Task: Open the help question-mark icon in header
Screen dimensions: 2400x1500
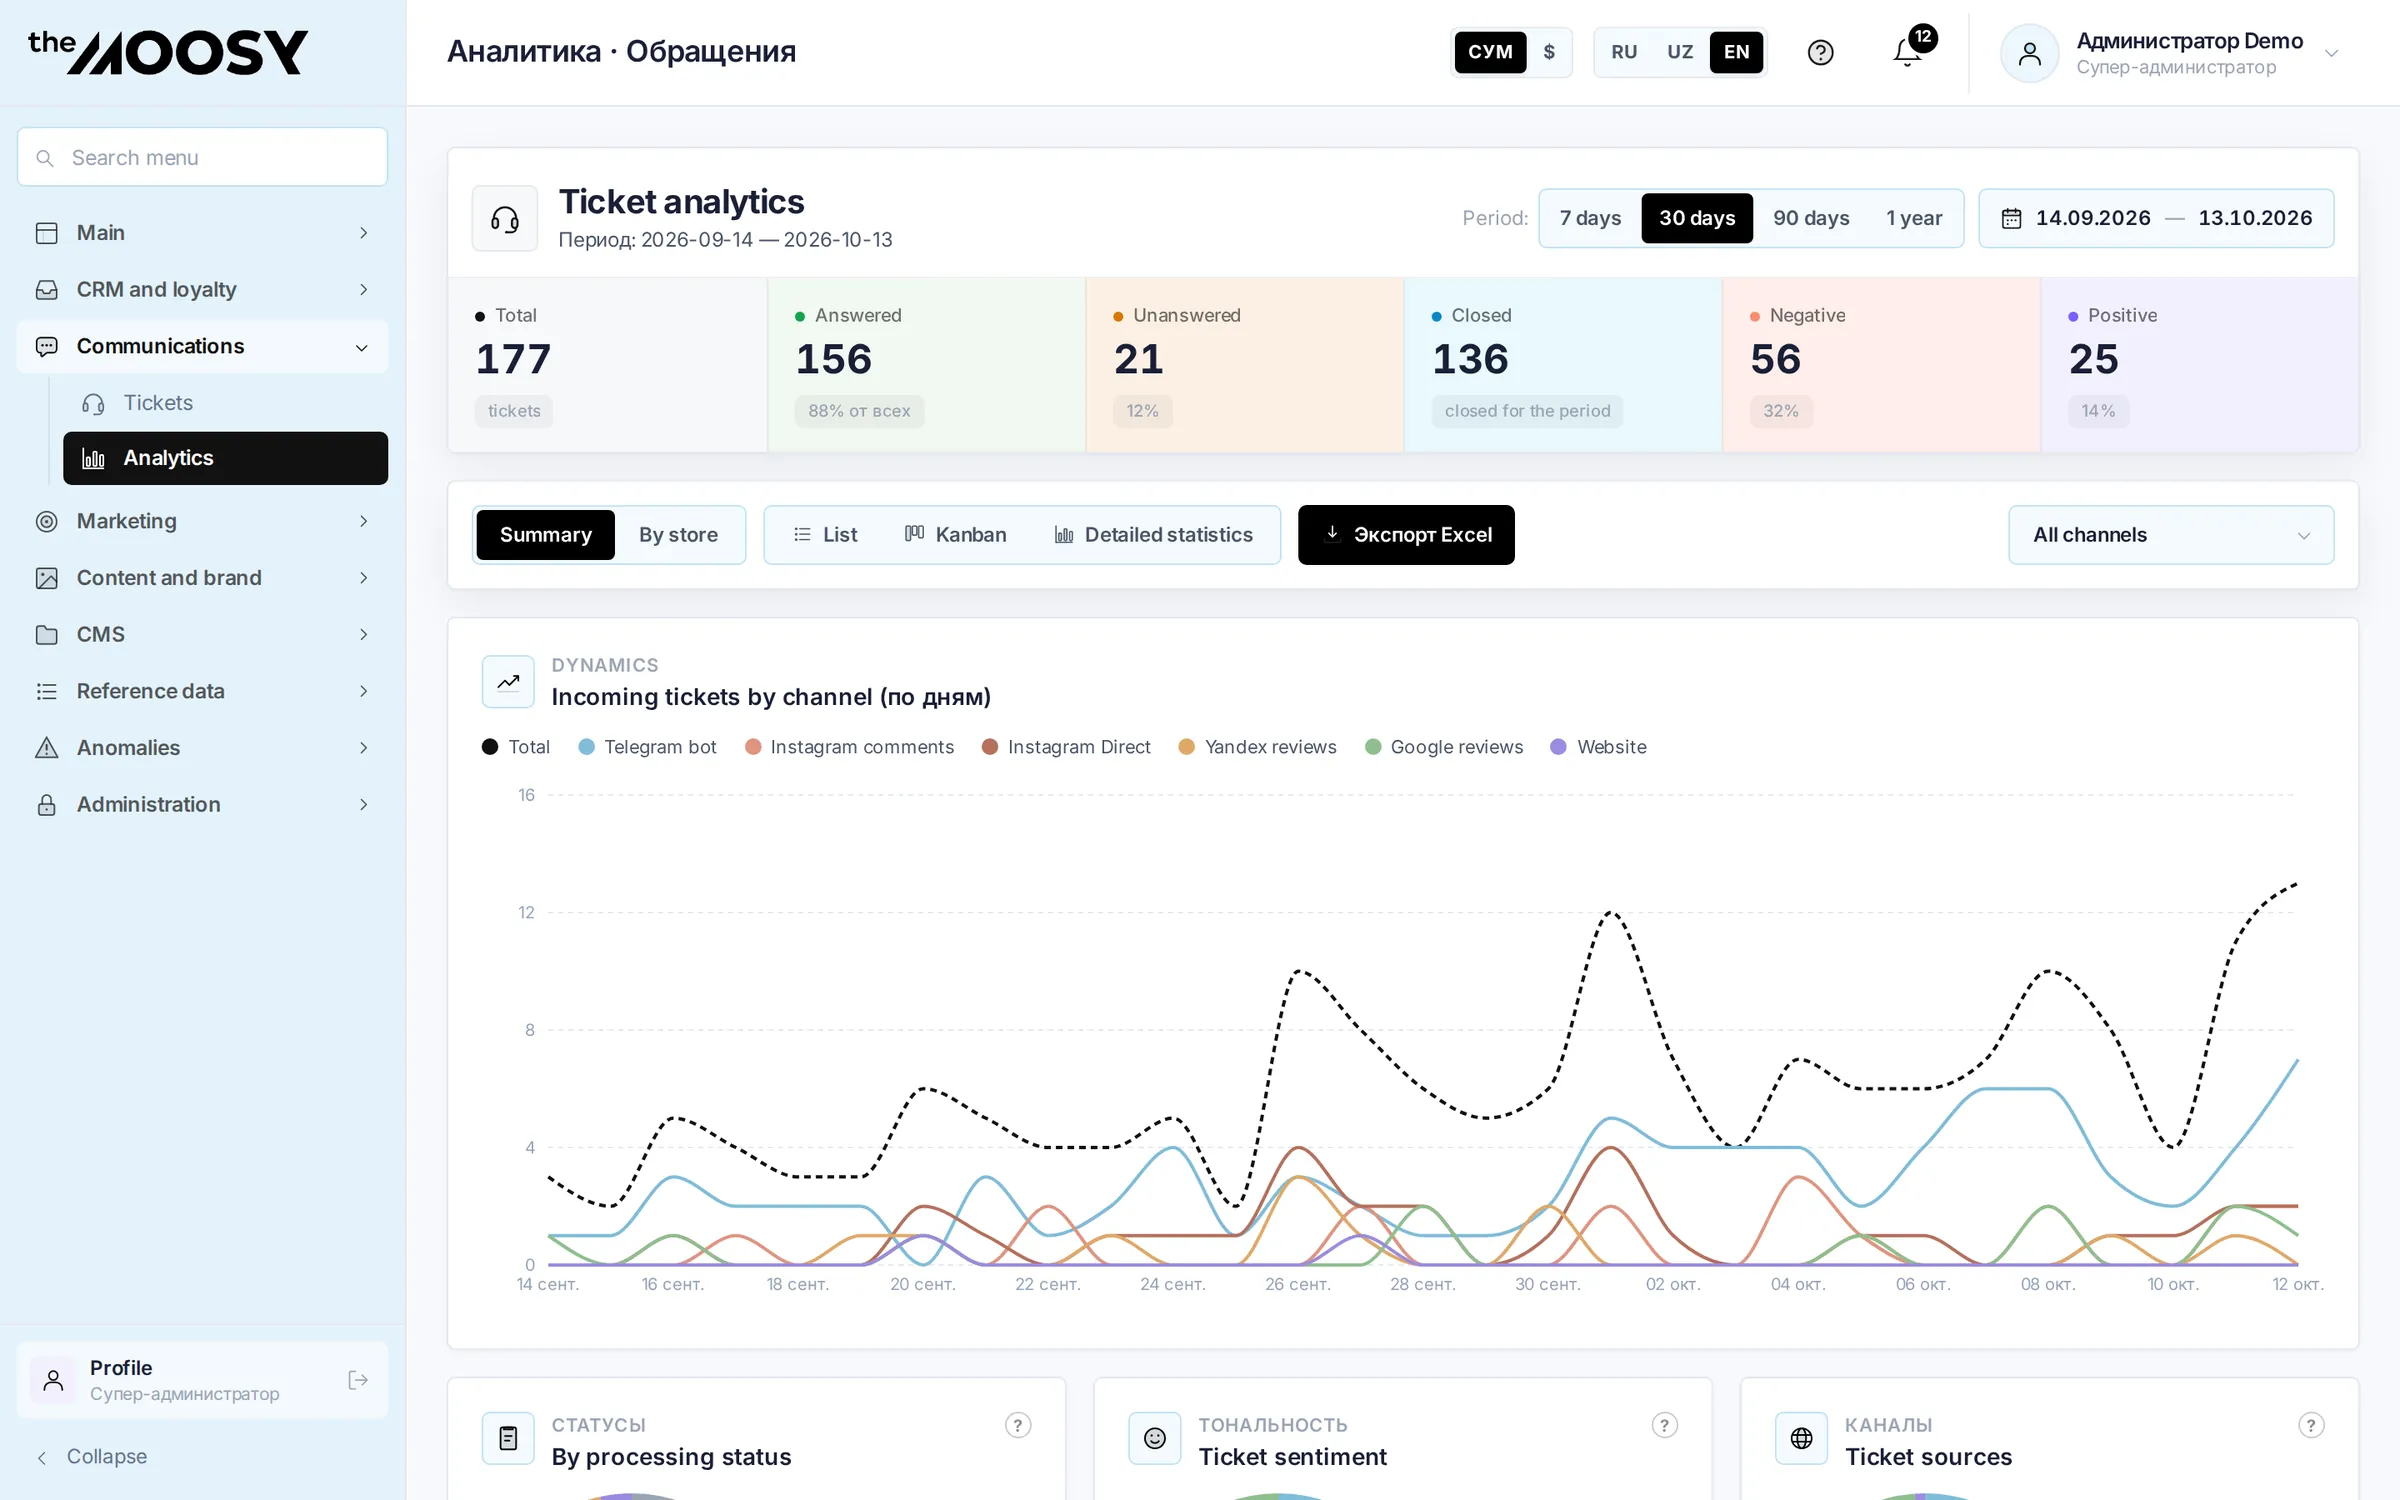Action: click(1820, 52)
